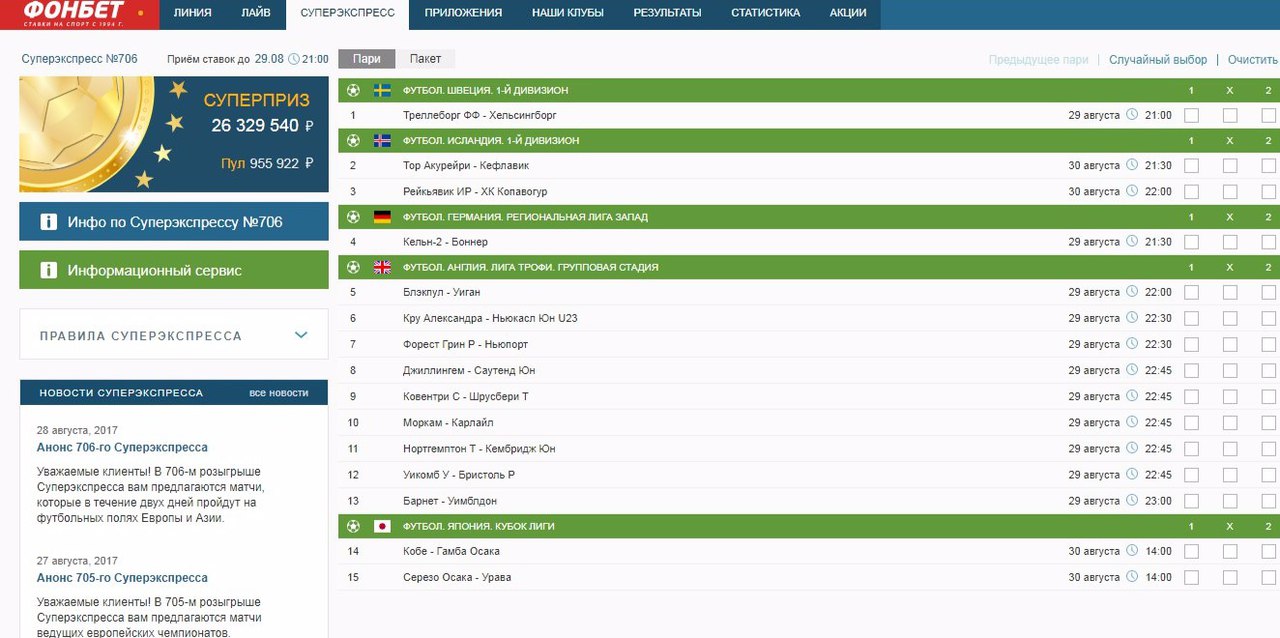Image resolution: width=1280 pixels, height=638 pixels.
Task: Click the Sweden flag icon
Action: (382, 90)
